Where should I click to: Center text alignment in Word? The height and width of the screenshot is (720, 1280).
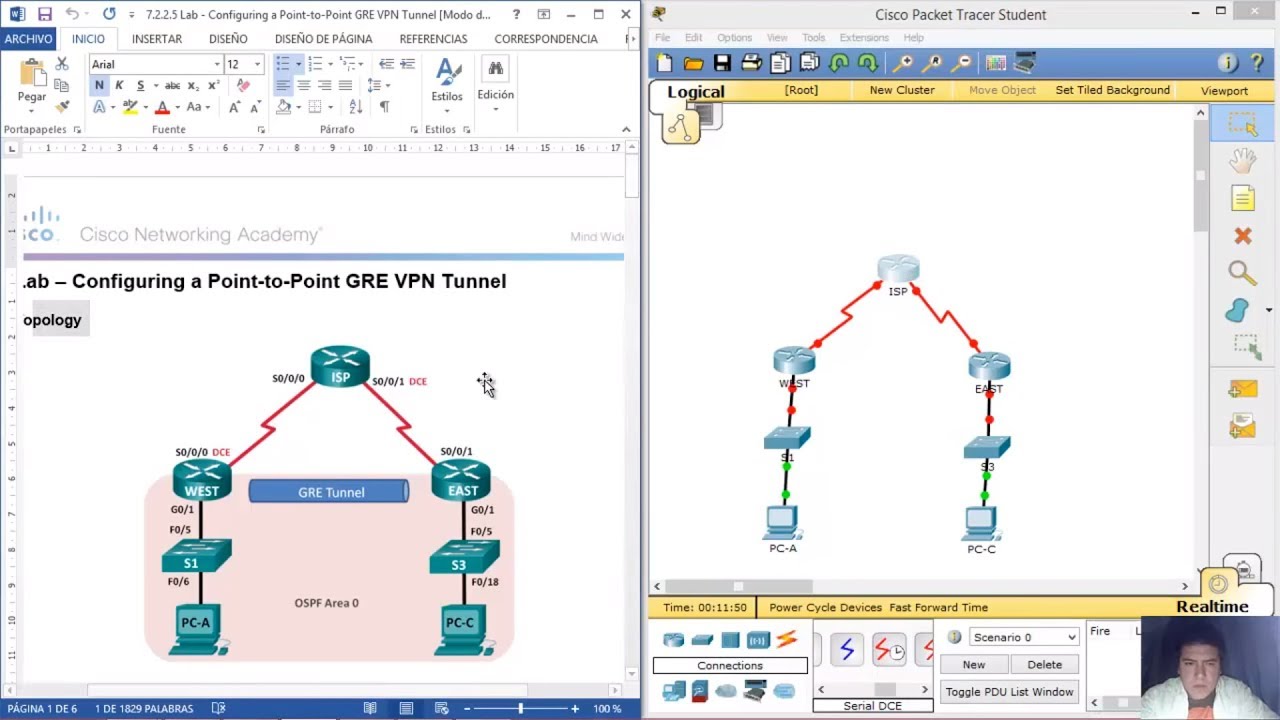pyautogui.click(x=304, y=86)
